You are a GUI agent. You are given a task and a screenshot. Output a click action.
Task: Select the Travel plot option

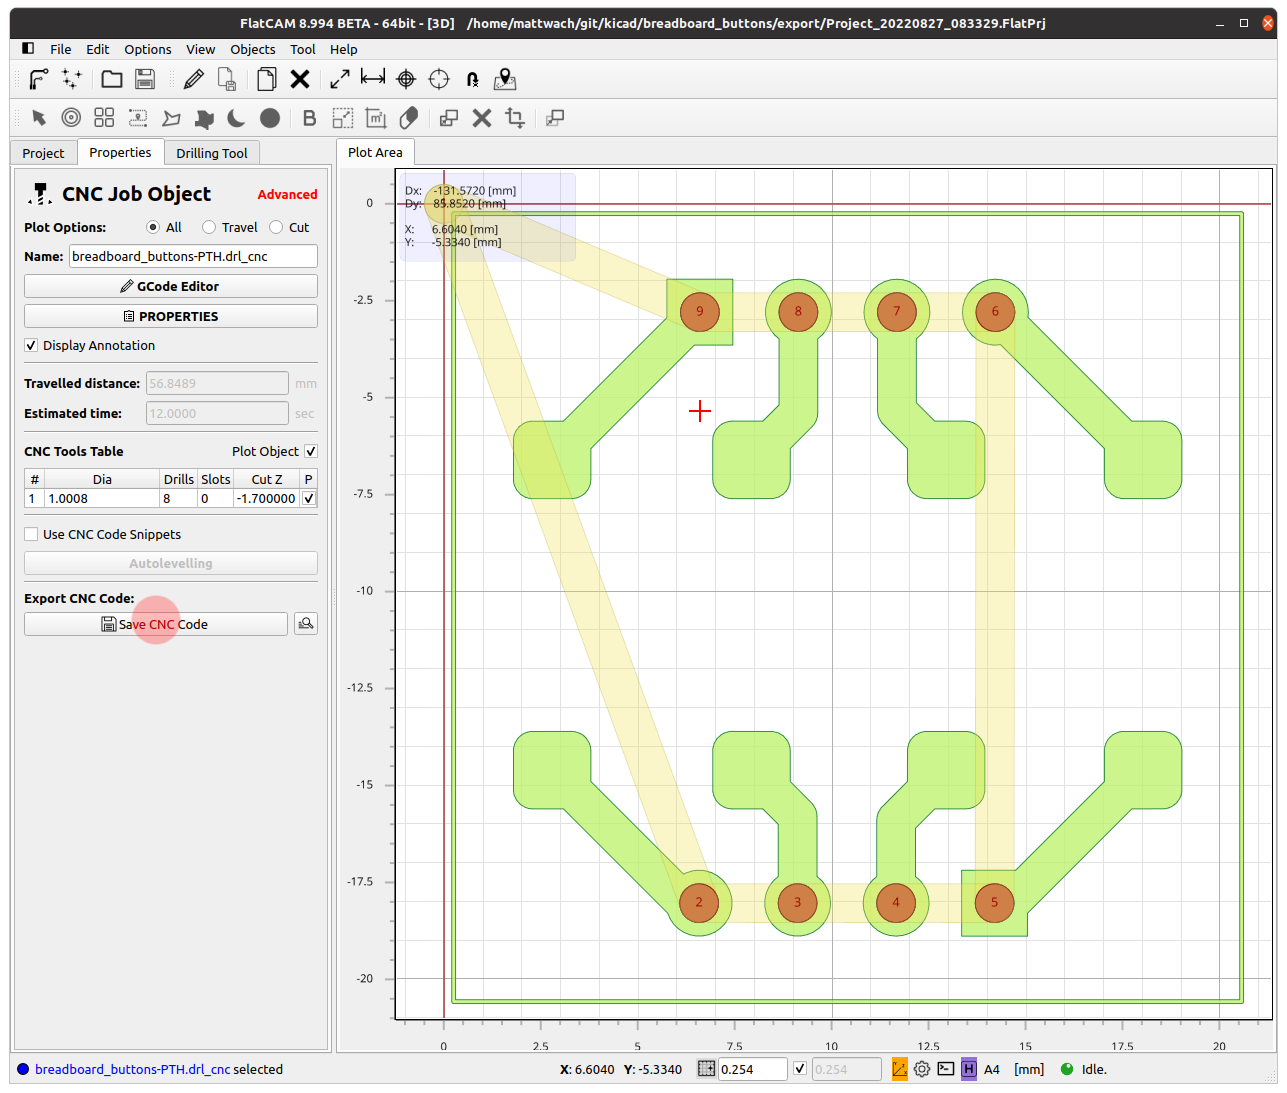tap(207, 227)
